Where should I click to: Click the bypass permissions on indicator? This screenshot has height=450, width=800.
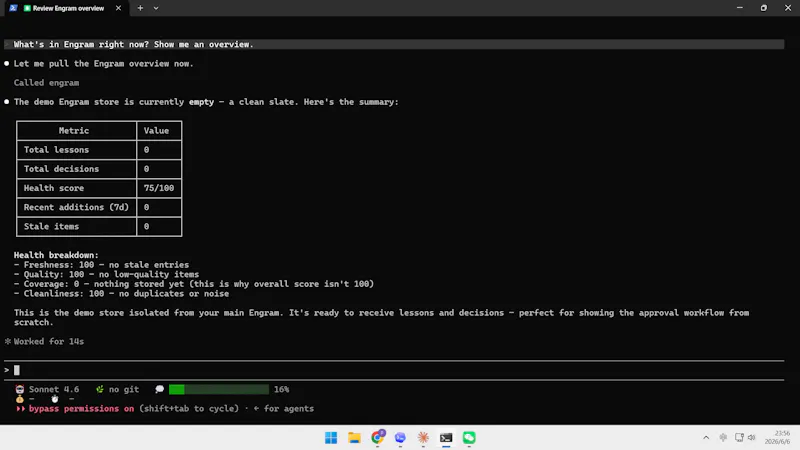82,409
